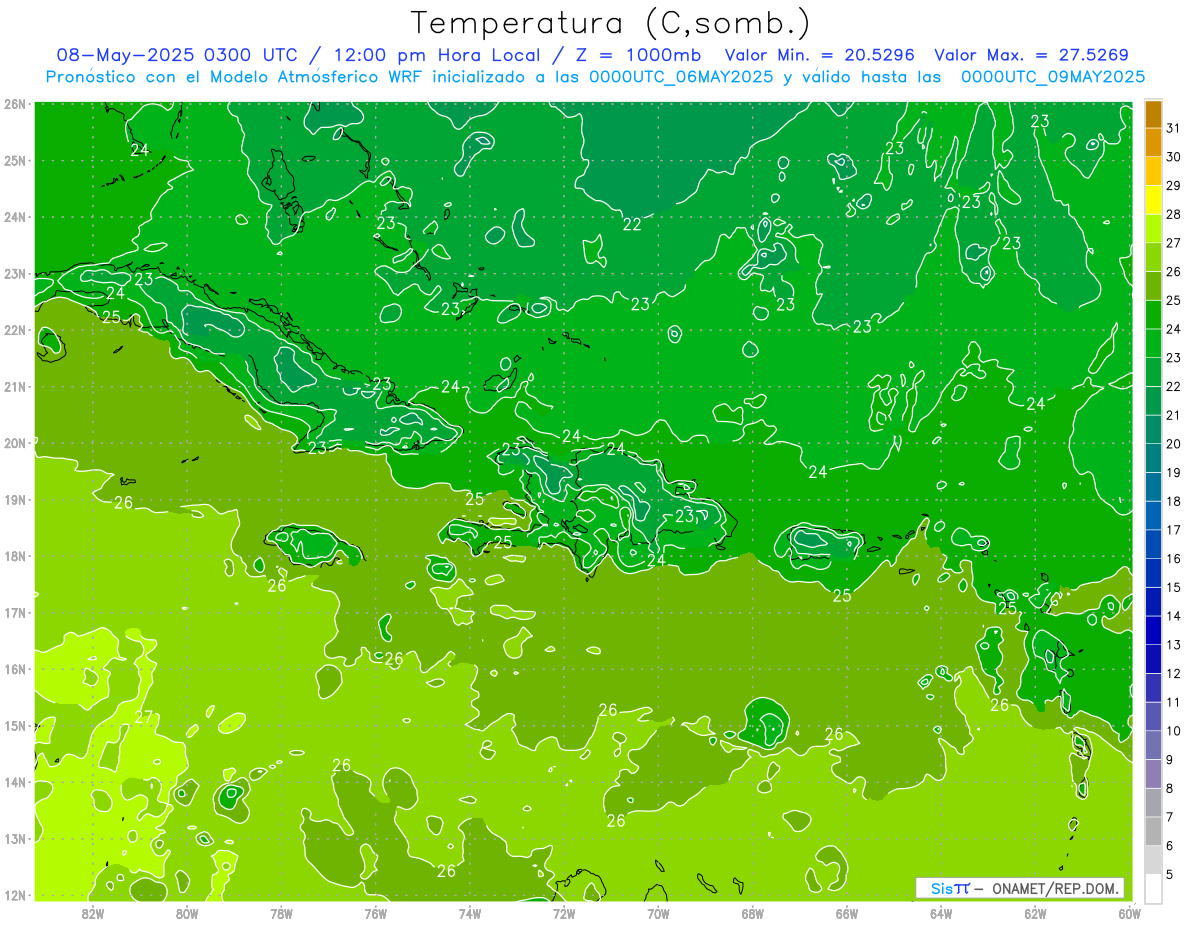Click colorbar label "20"

click(1172, 444)
